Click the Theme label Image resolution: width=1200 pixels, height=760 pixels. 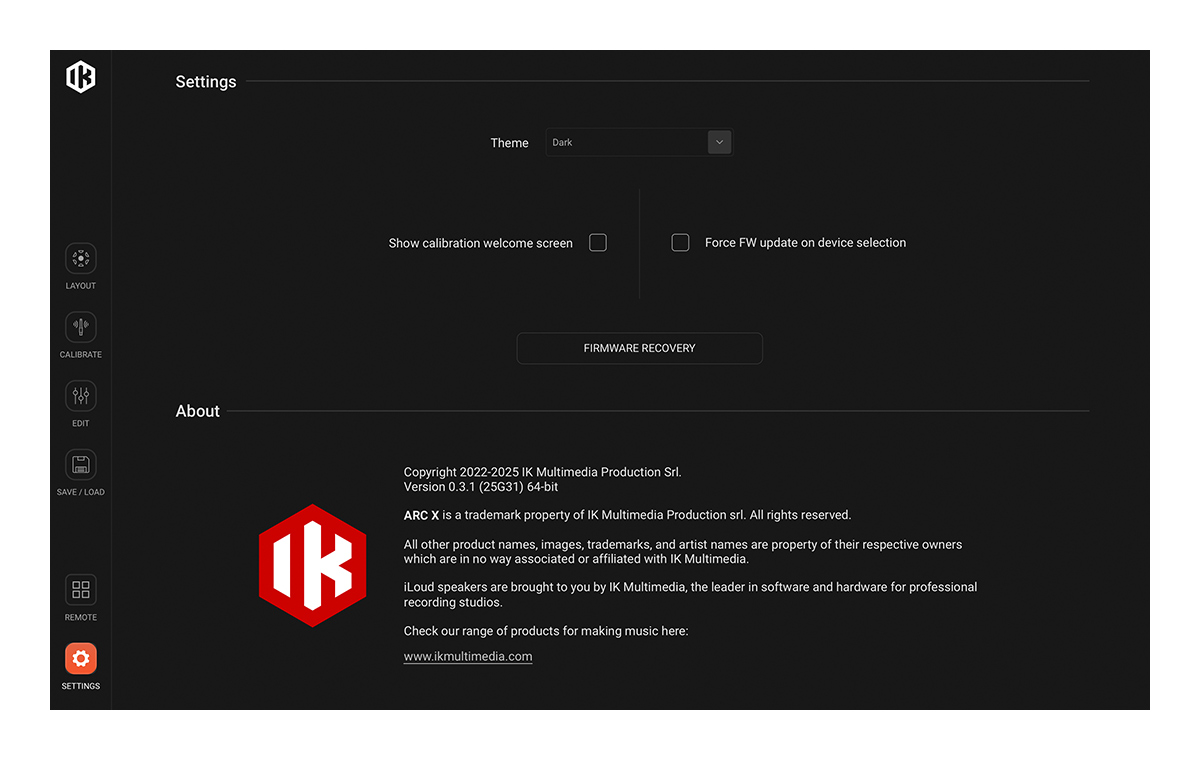tap(509, 143)
